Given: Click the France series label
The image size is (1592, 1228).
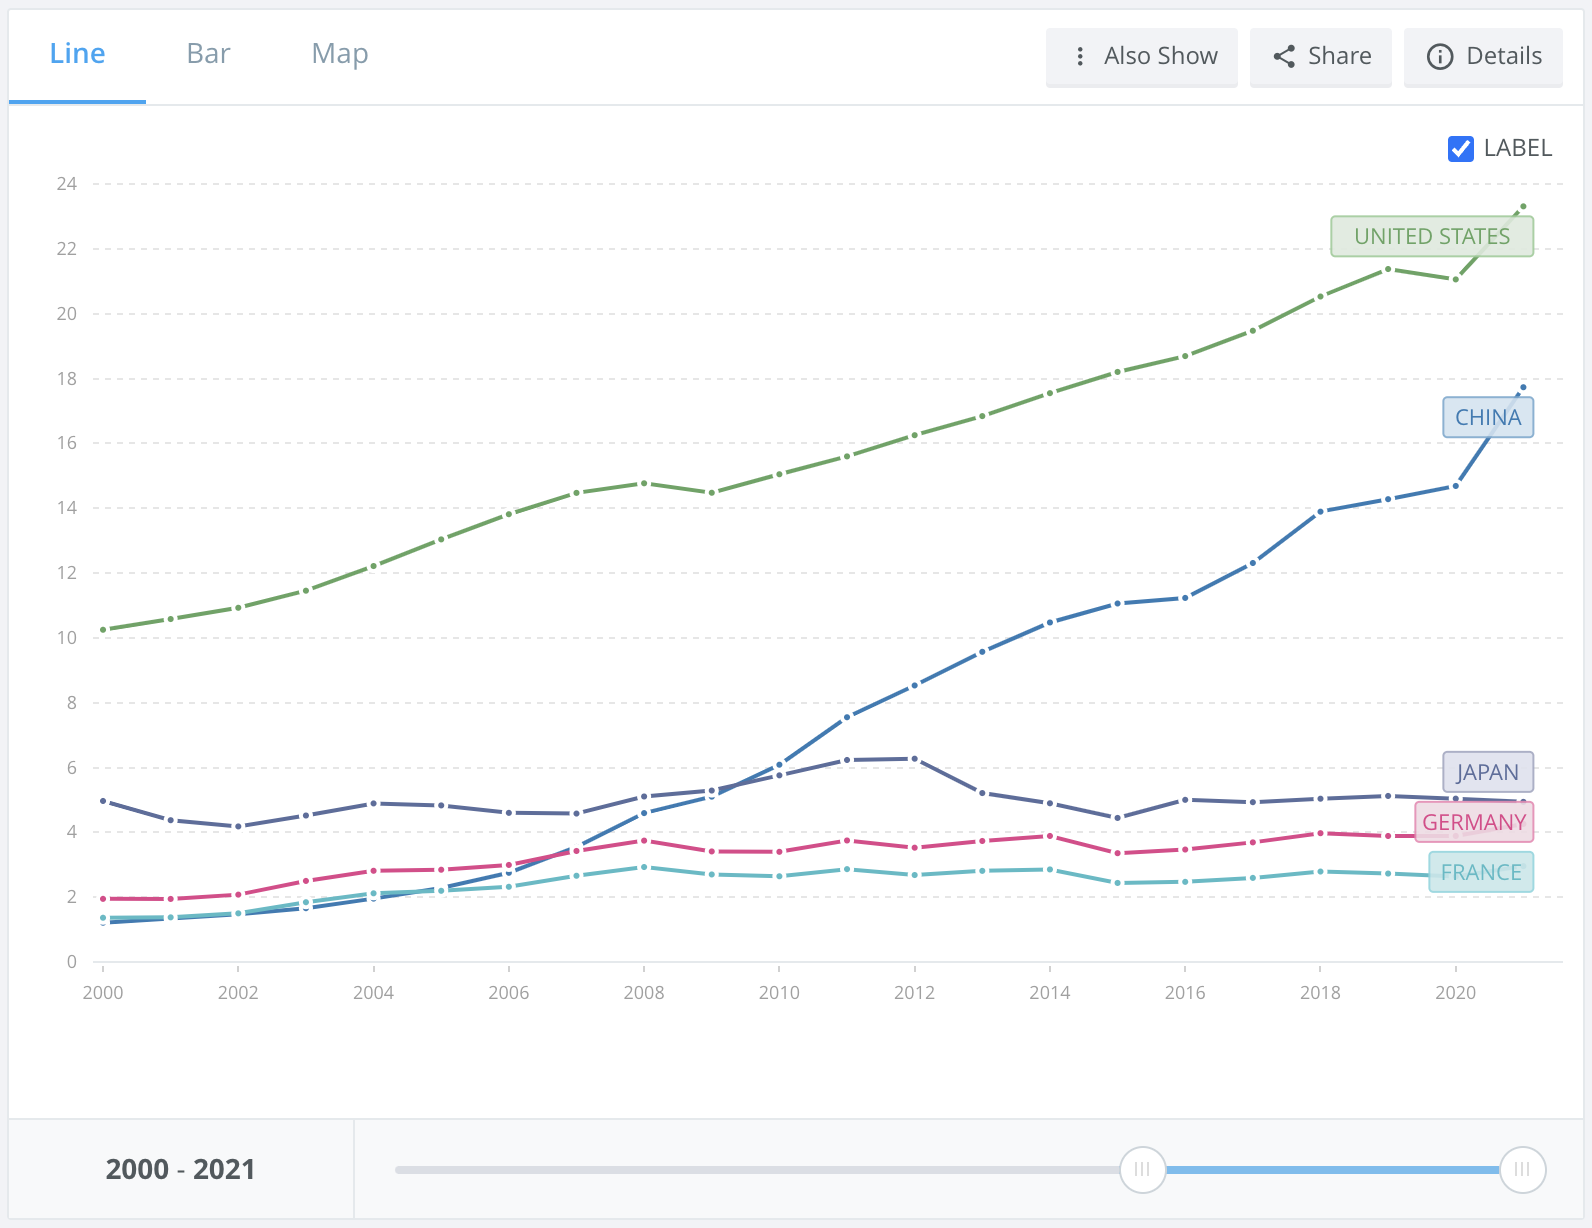Looking at the screenshot, I should (x=1481, y=873).
